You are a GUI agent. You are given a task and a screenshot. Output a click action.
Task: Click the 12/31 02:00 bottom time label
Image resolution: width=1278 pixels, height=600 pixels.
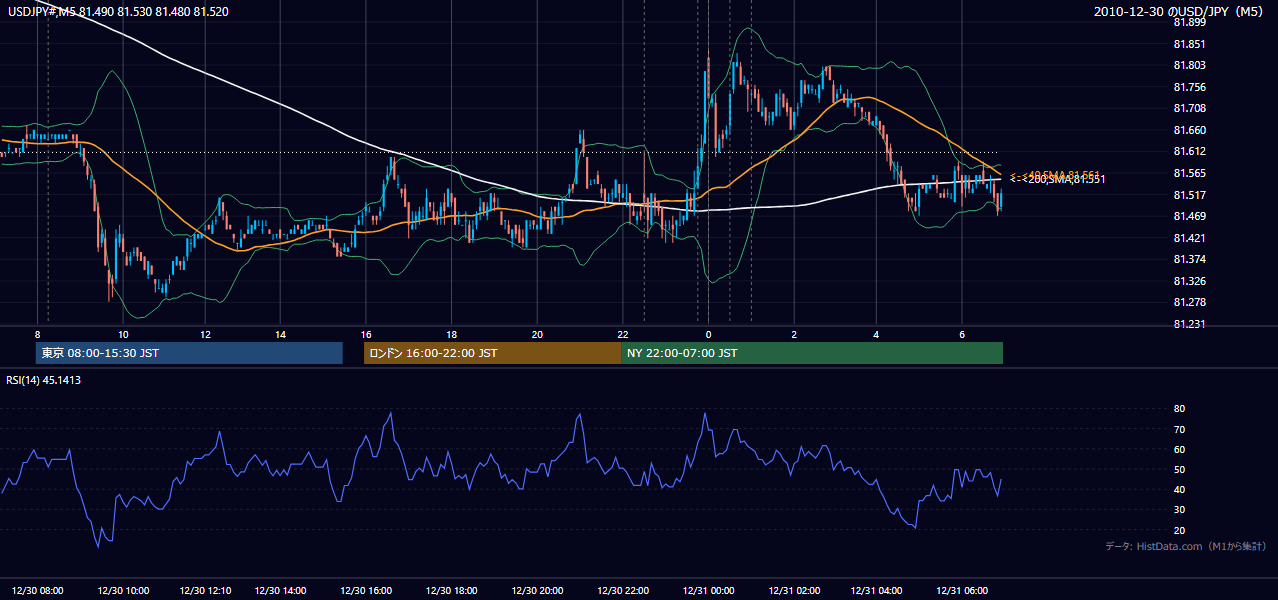[x=794, y=590]
